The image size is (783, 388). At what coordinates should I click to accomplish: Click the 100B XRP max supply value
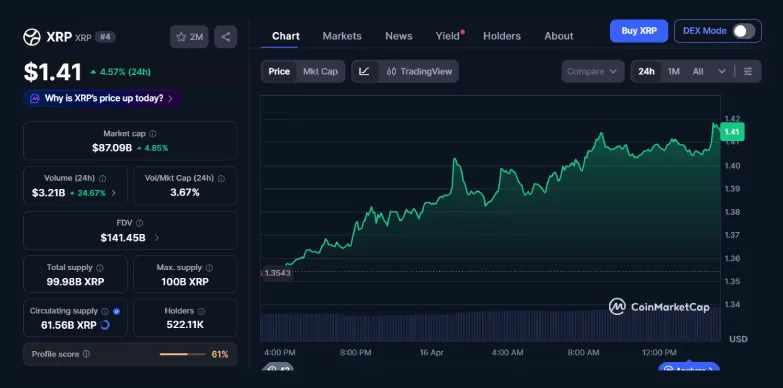[x=185, y=282]
